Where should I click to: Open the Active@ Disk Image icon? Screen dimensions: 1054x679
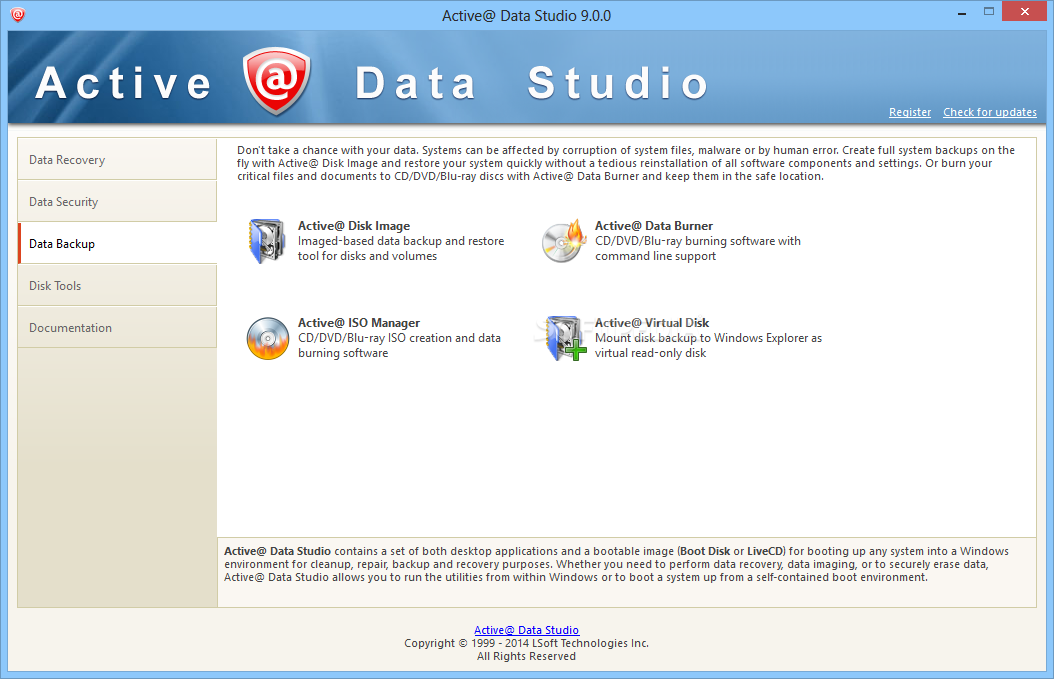click(x=268, y=241)
